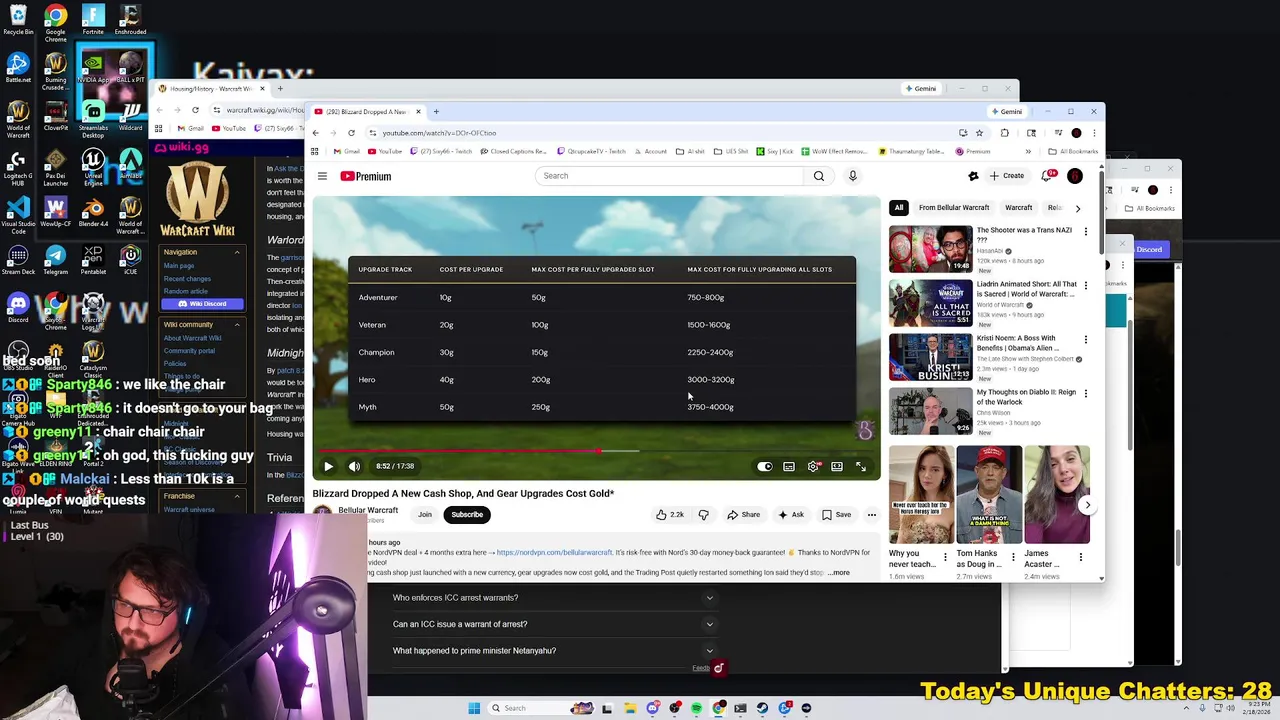Open Blender 4.4 desktop shortcut
The height and width of the screenshot is (720, 1280).
tap(93, 211)
